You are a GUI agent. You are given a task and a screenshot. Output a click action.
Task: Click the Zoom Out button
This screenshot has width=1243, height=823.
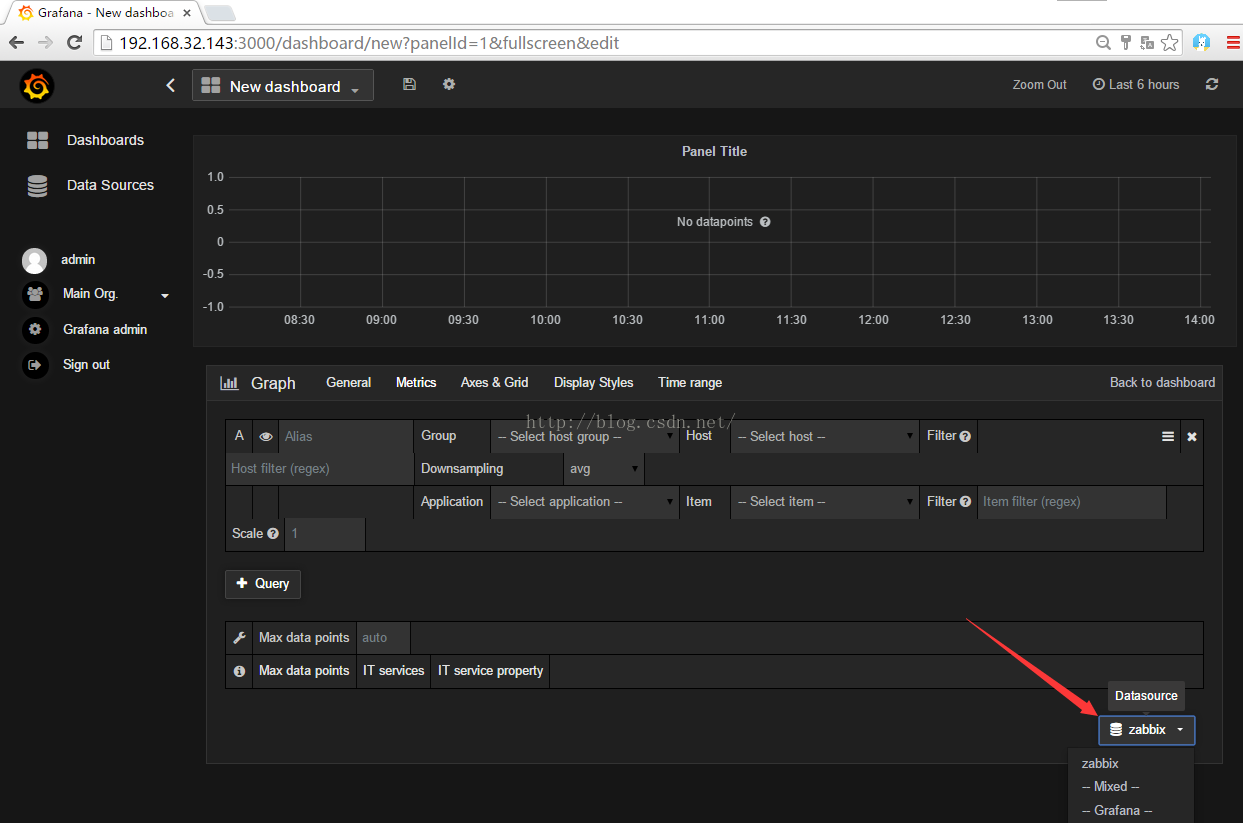[1040, 85]
